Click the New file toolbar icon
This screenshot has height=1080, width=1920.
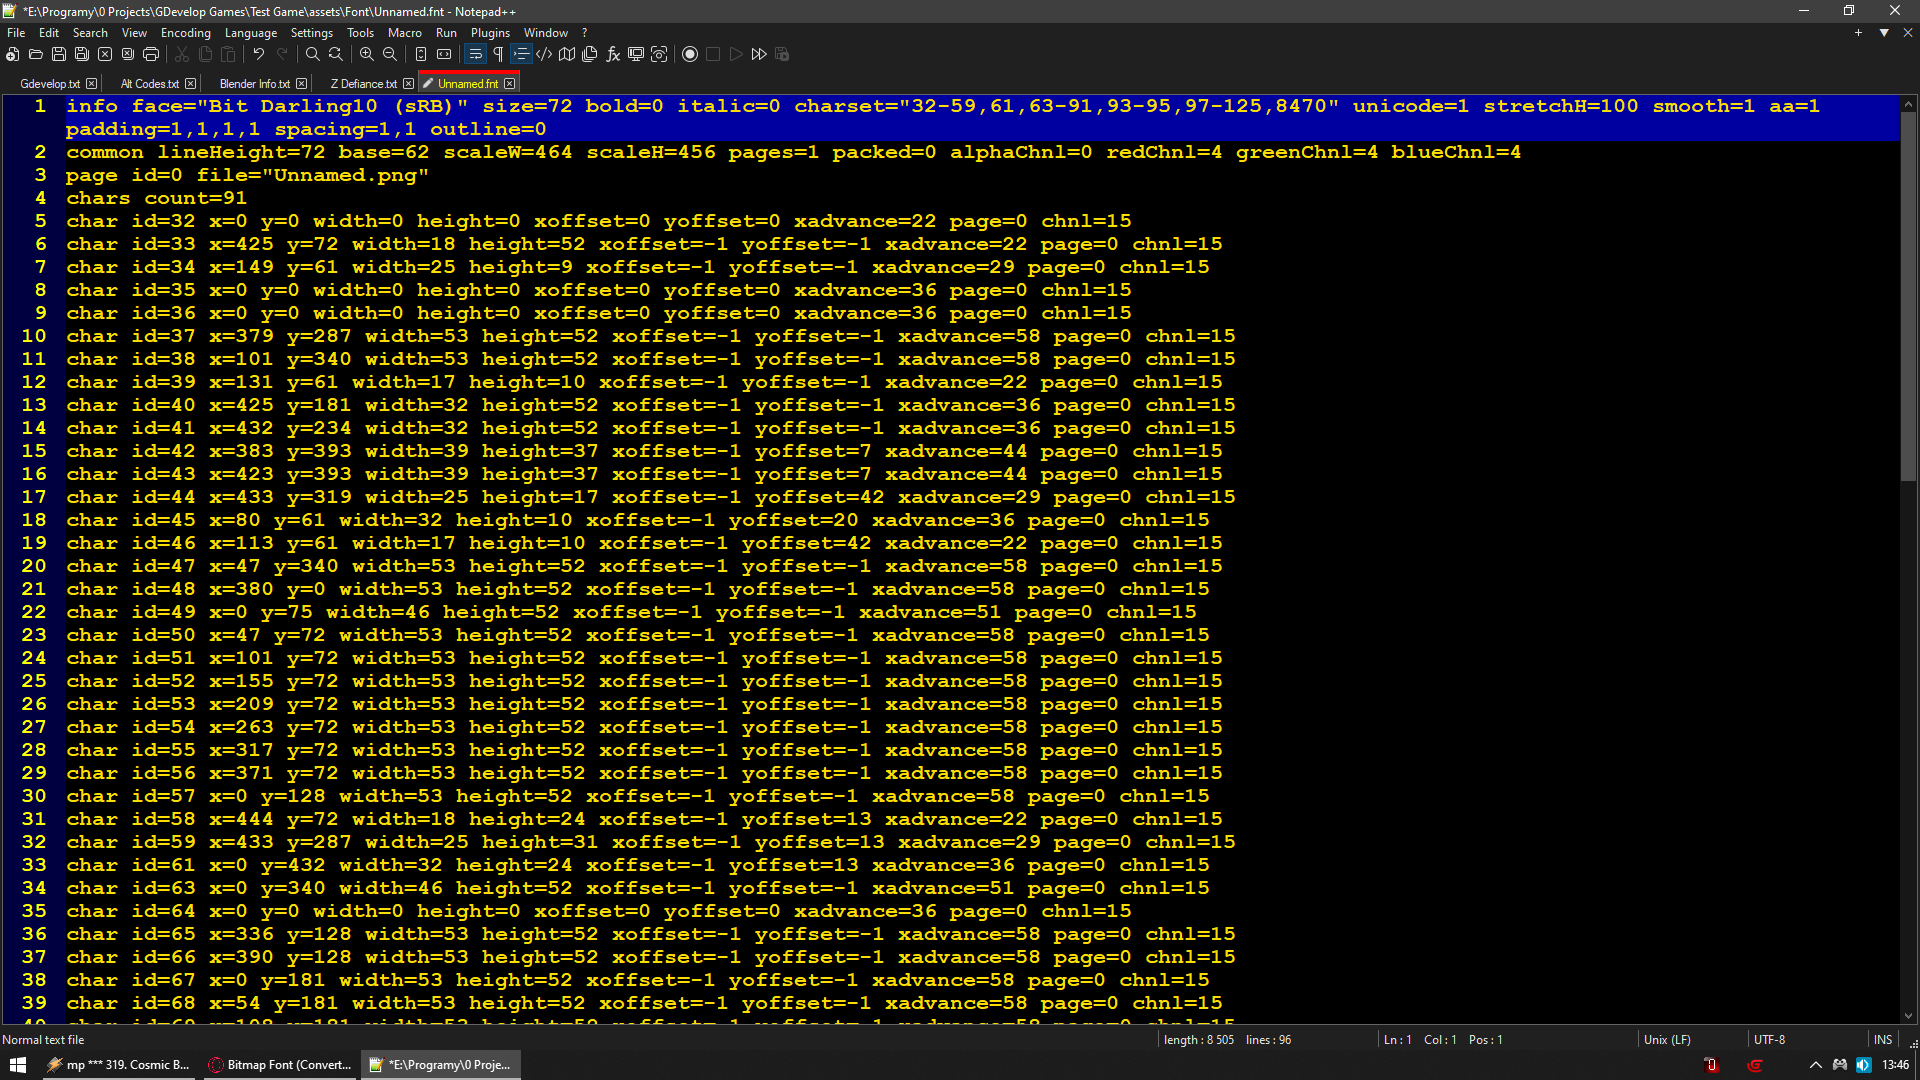13,54
